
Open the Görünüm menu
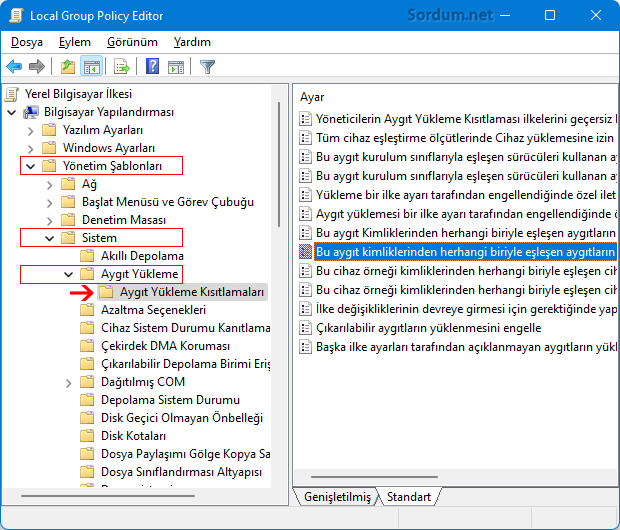point(132,42)
